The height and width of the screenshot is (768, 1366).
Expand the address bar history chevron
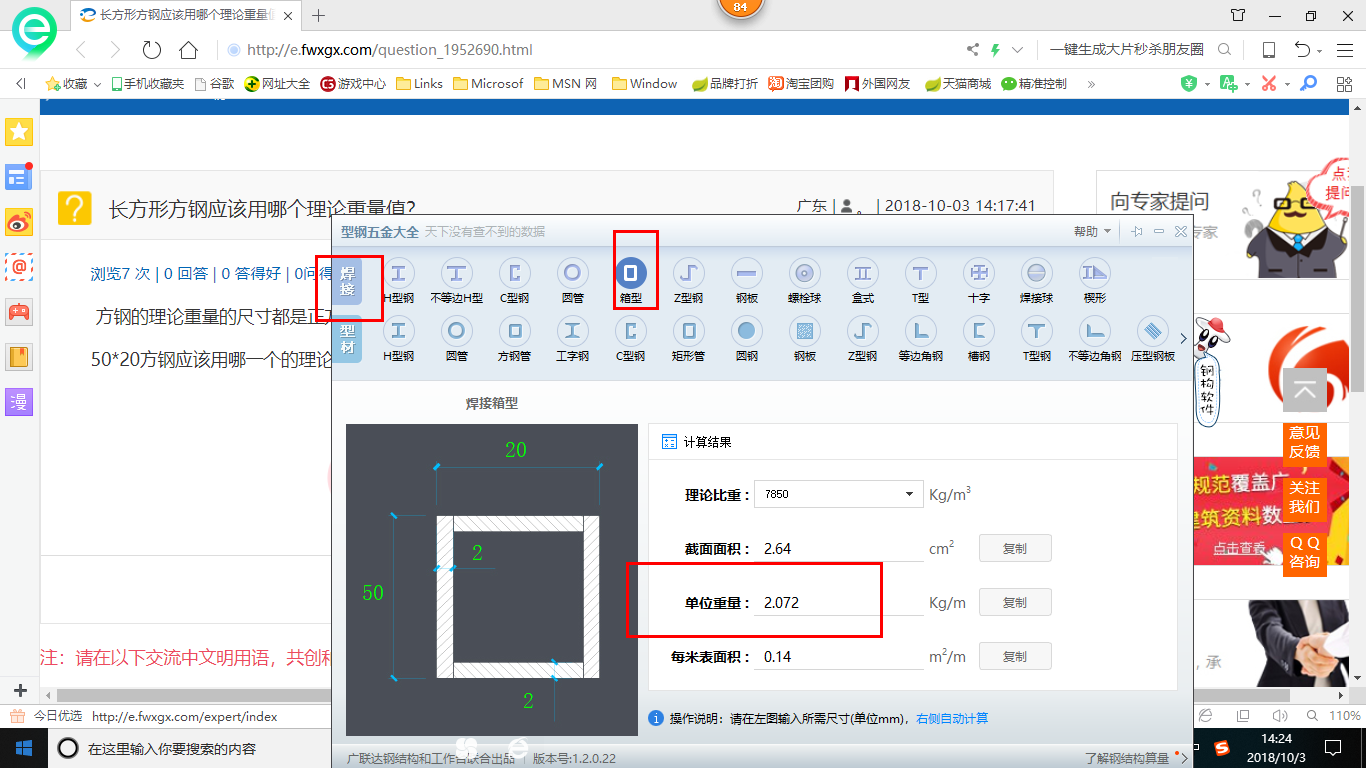[x=1017, y=50]
